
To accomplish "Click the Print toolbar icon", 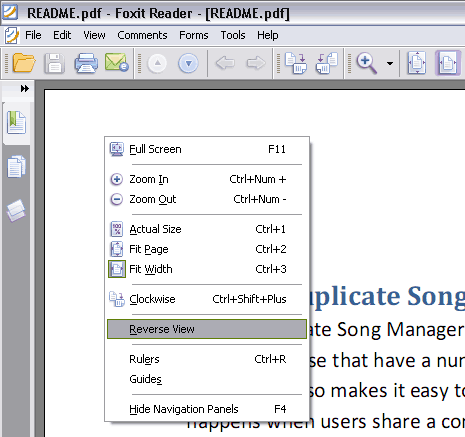I will click(x=86, y=63).
